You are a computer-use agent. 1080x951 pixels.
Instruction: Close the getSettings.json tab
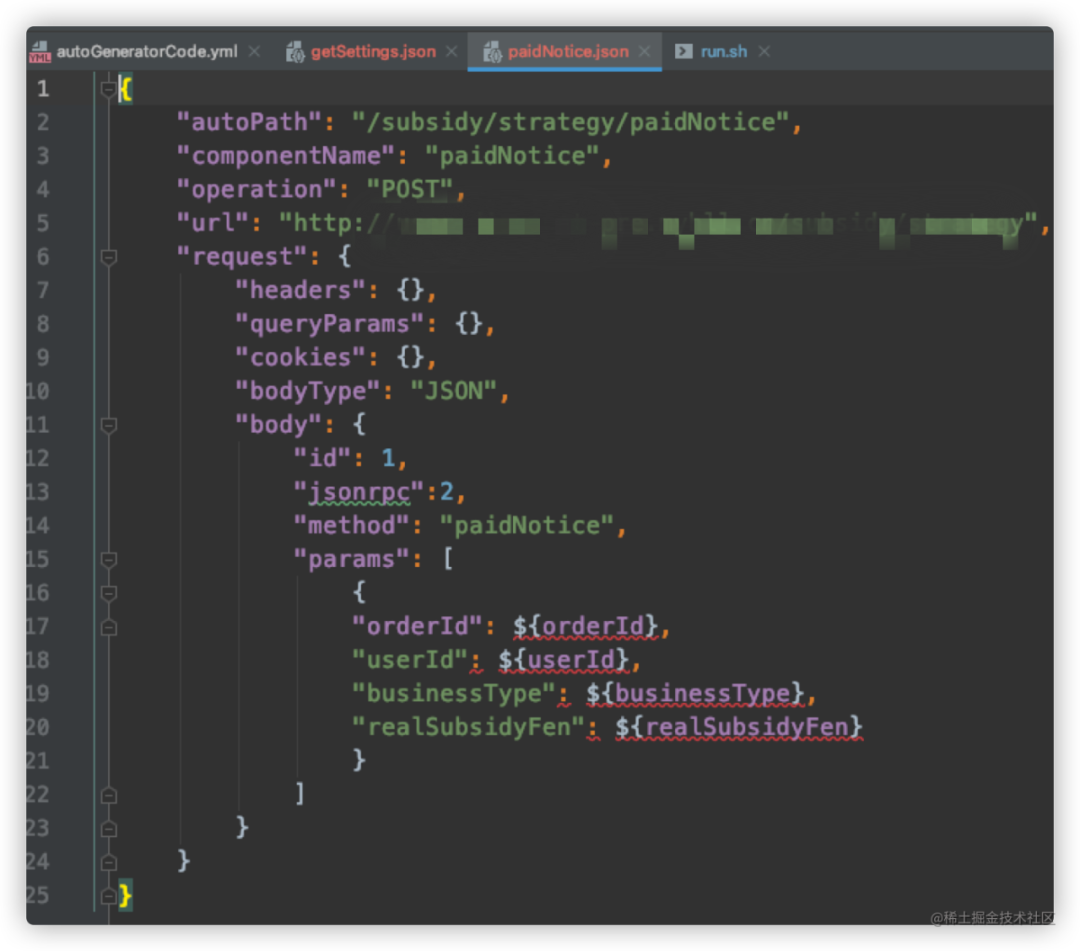point(451,52)
